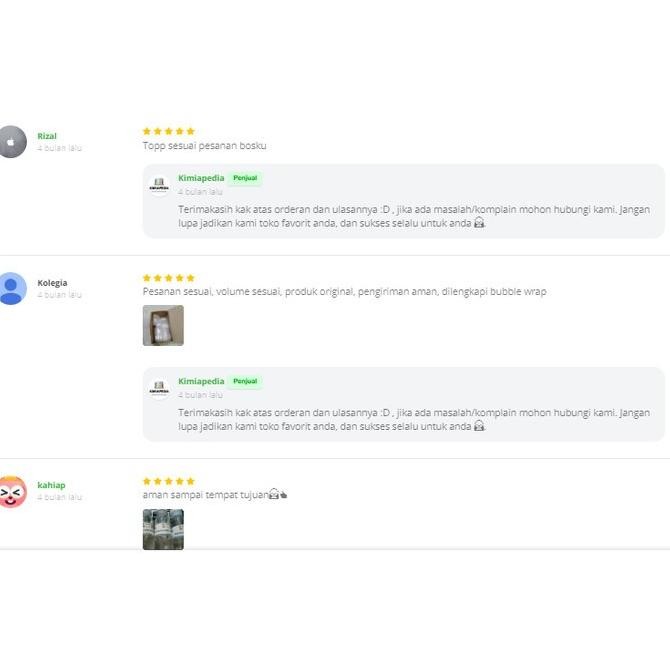Click the Penjual badge in second reply
670x670 pixels.
point(245,381)
